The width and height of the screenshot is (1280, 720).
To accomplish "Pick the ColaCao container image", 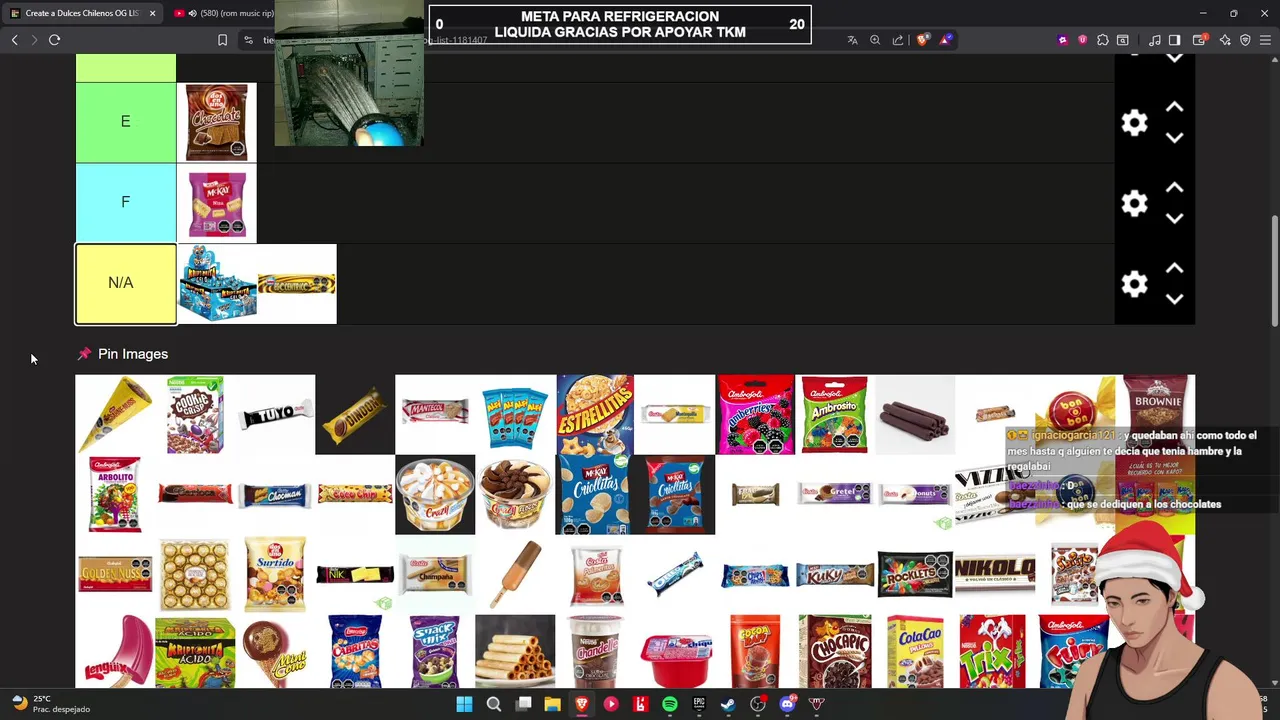I will [915, 651].
